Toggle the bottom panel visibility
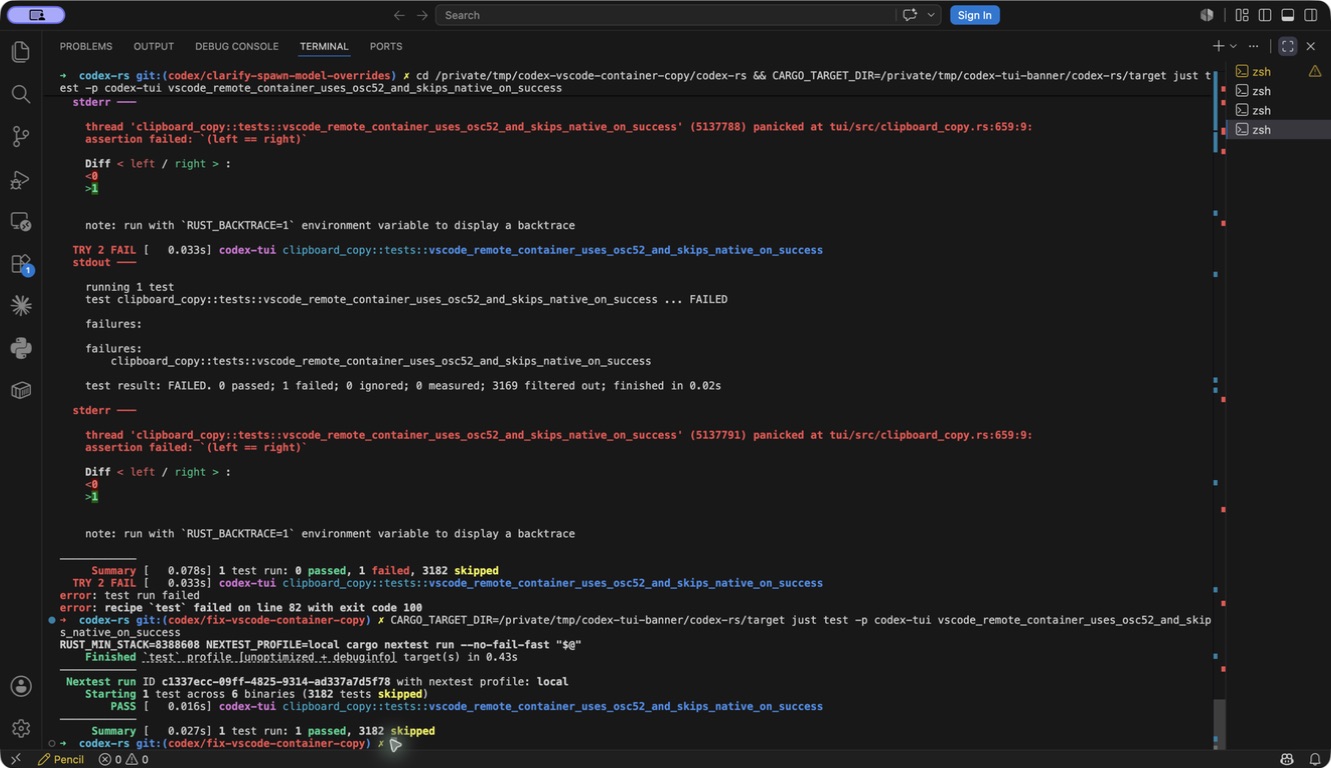 click(1288, 15)
